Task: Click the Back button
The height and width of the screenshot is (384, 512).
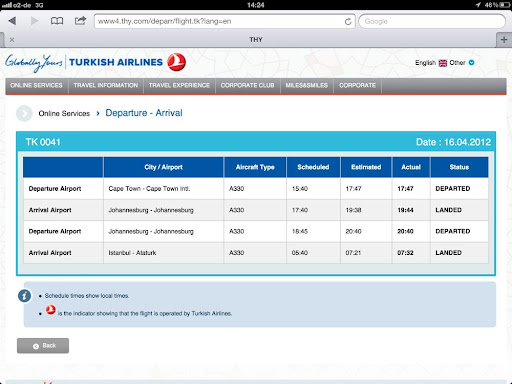Action: click(43, 346)
